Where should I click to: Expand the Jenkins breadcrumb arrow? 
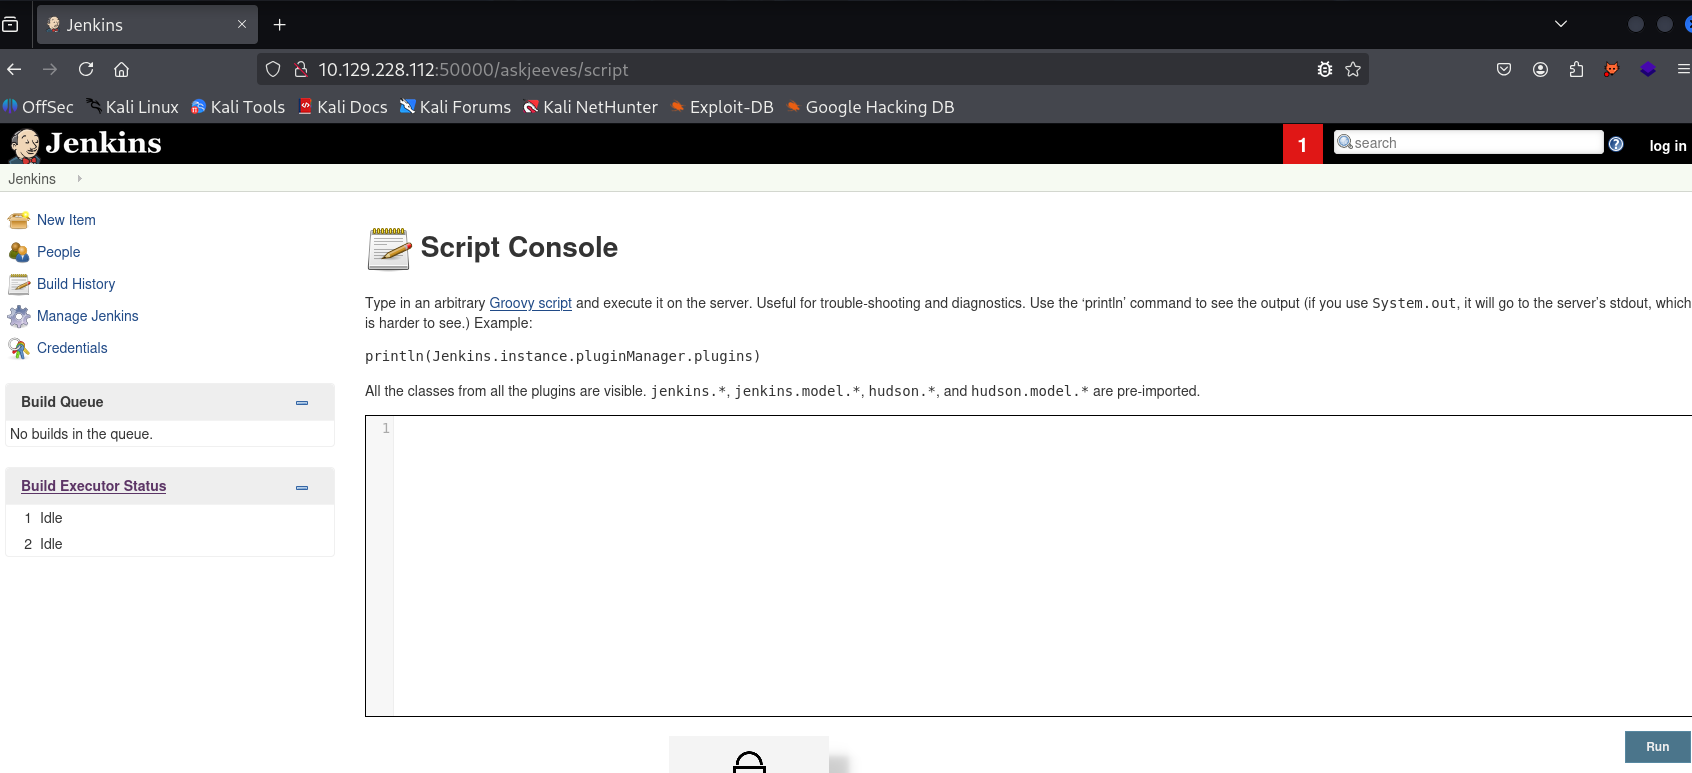79,179
